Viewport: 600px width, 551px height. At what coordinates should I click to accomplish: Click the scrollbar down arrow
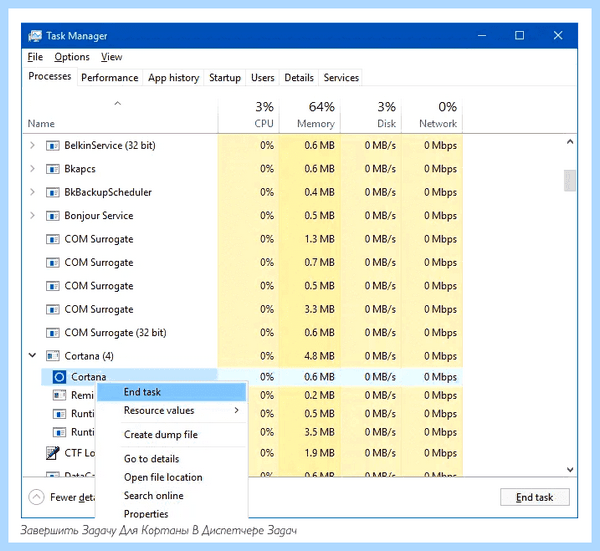coord(570,469)
